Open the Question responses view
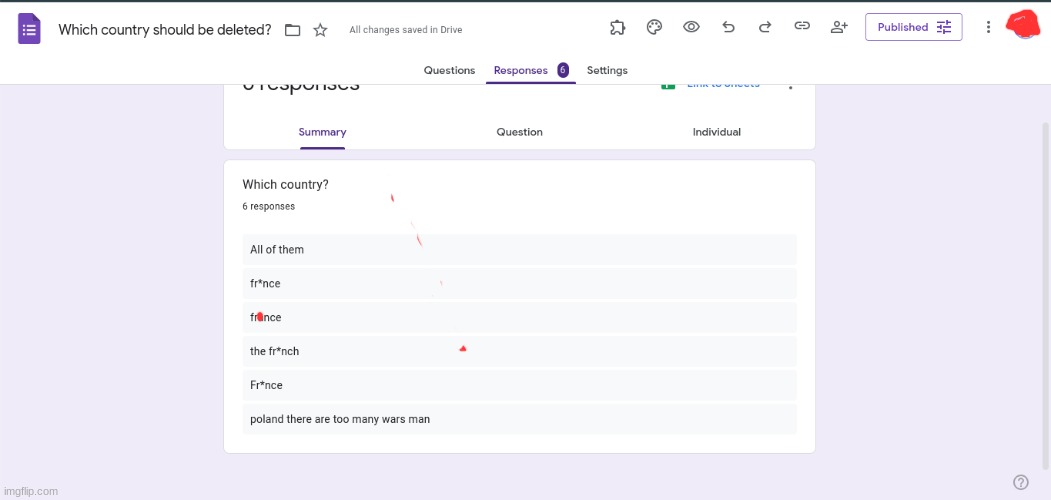Image resolution: width=1051 pixels, height=500 pixels. 519,132
